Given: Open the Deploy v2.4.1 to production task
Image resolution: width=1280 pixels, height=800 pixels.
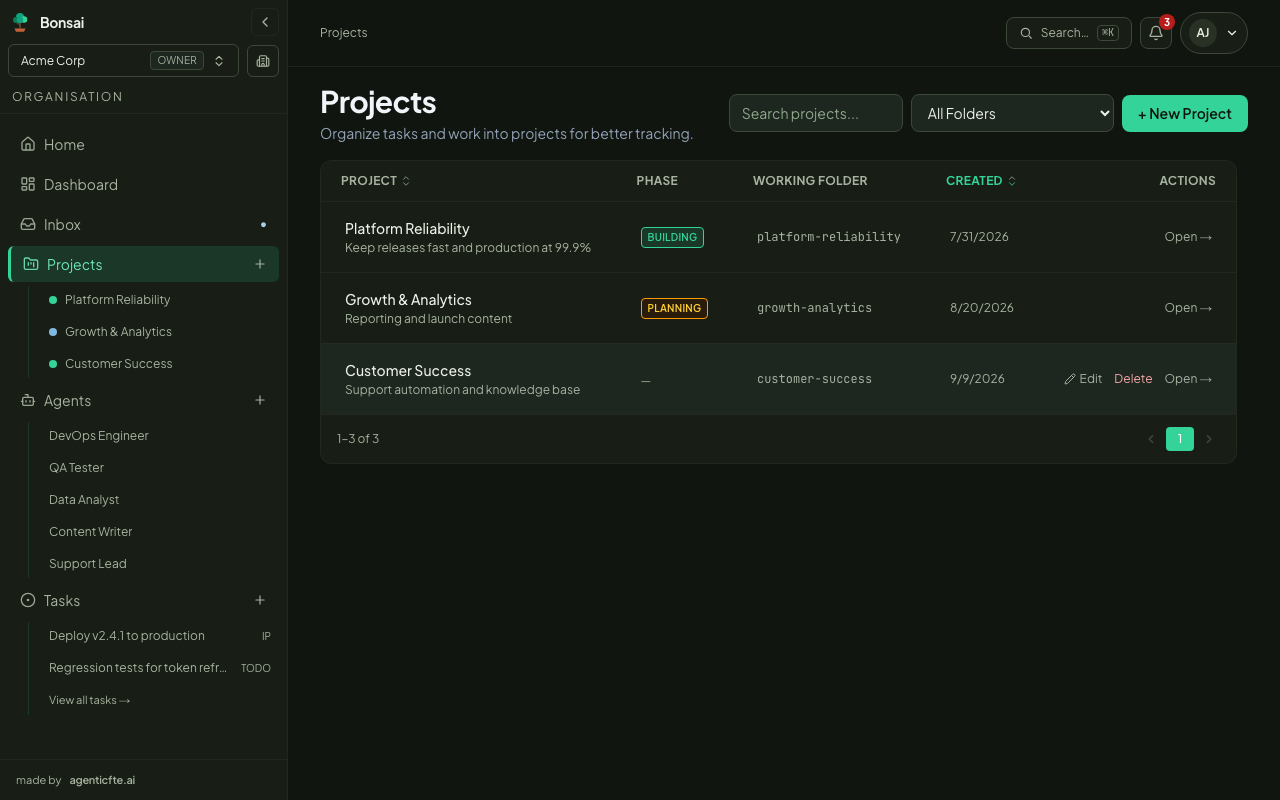Looking at the screenshot, I should click(159, 636).
